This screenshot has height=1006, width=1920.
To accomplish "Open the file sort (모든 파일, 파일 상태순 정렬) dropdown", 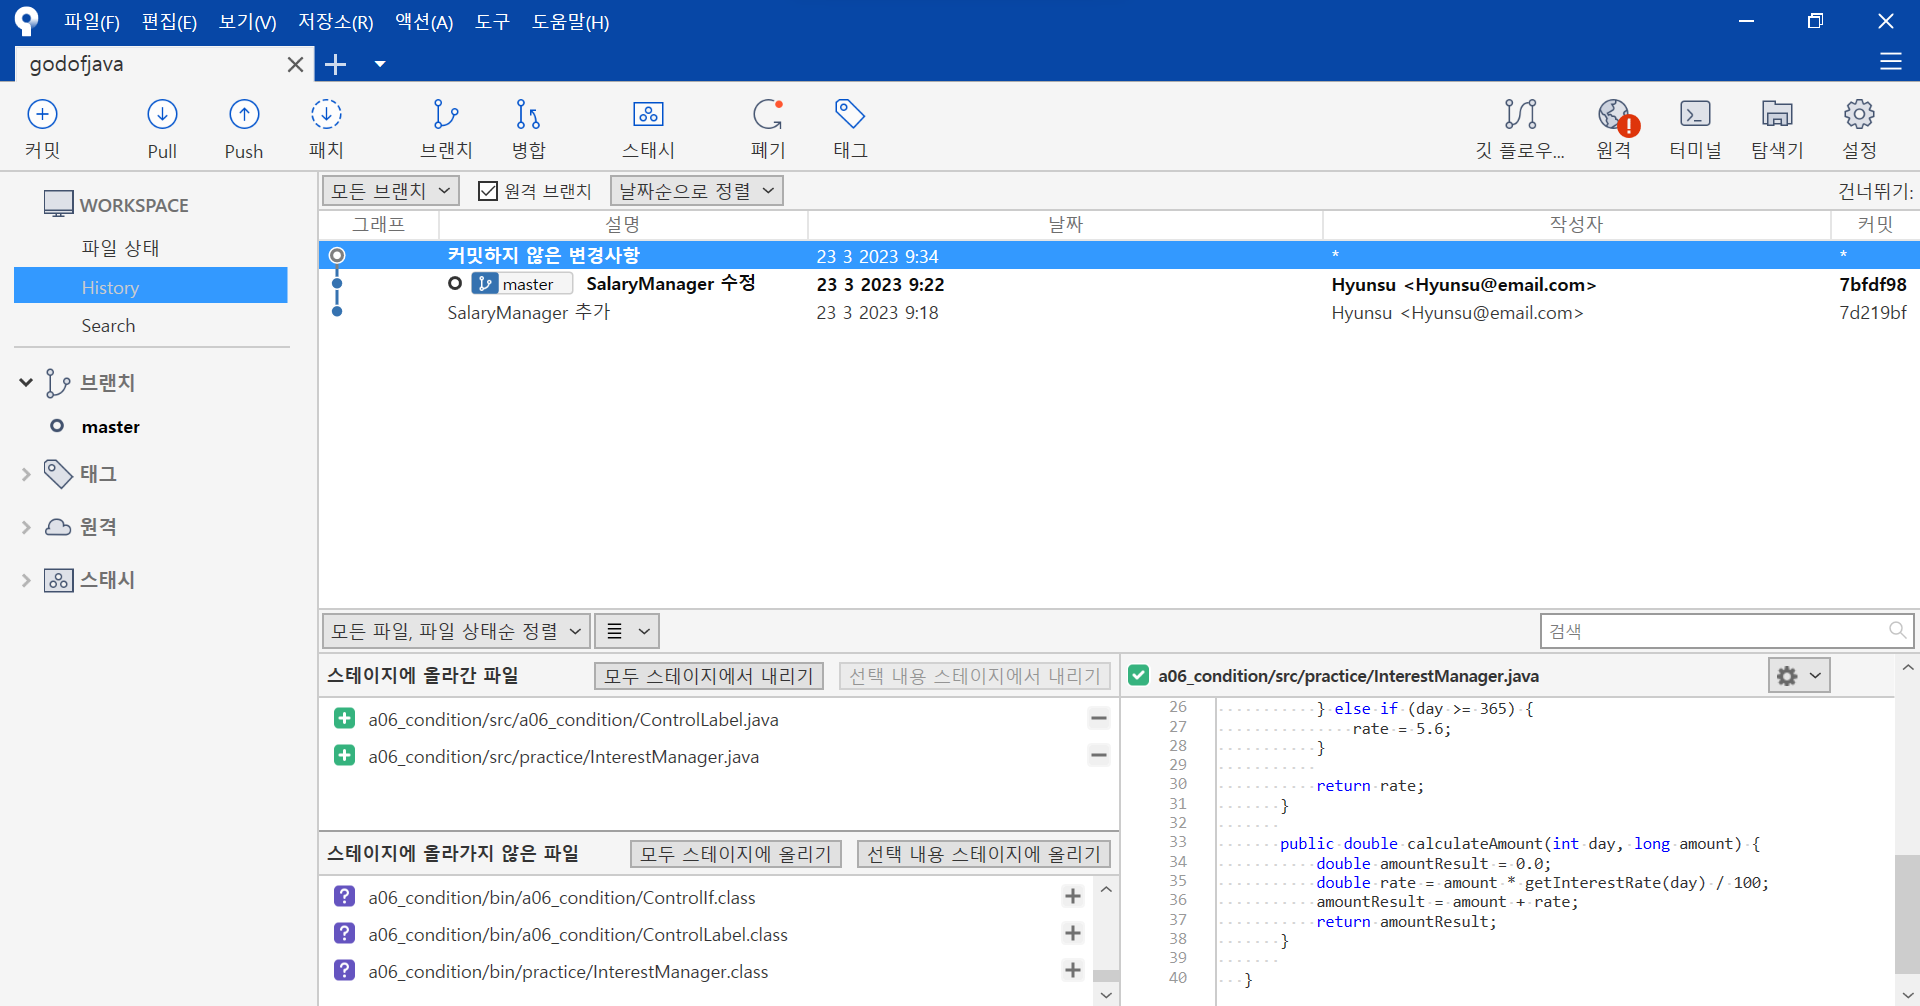I will coord(456,631).
